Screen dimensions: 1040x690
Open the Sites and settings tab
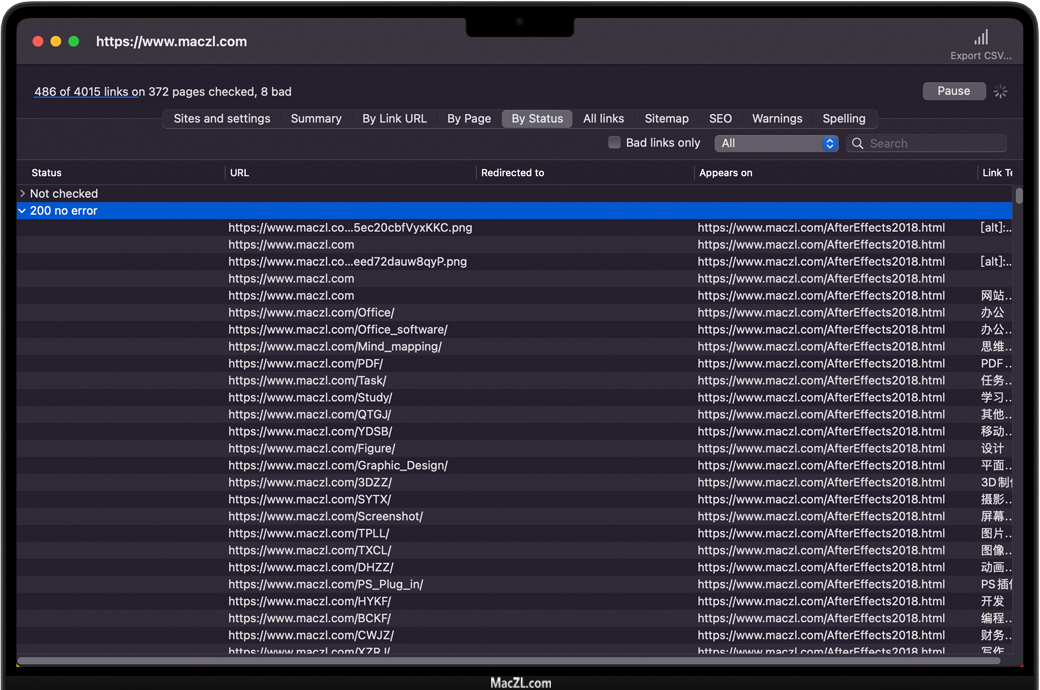coord(222,119)
